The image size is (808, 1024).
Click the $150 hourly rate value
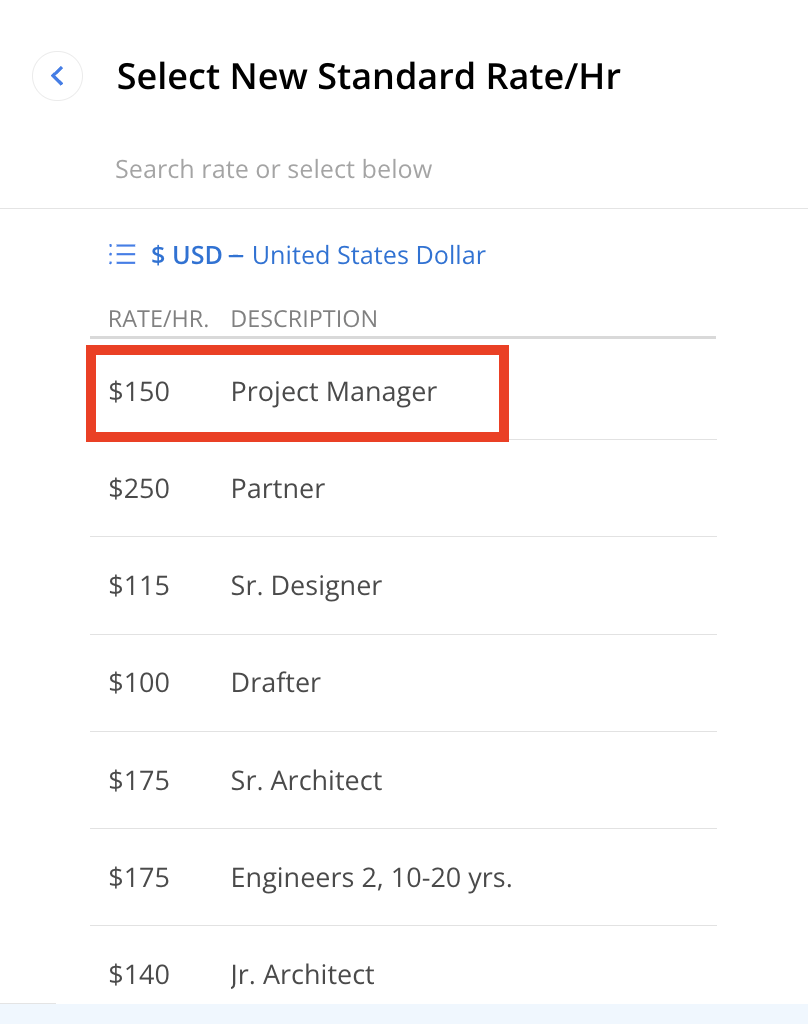[x=139, y=391]
